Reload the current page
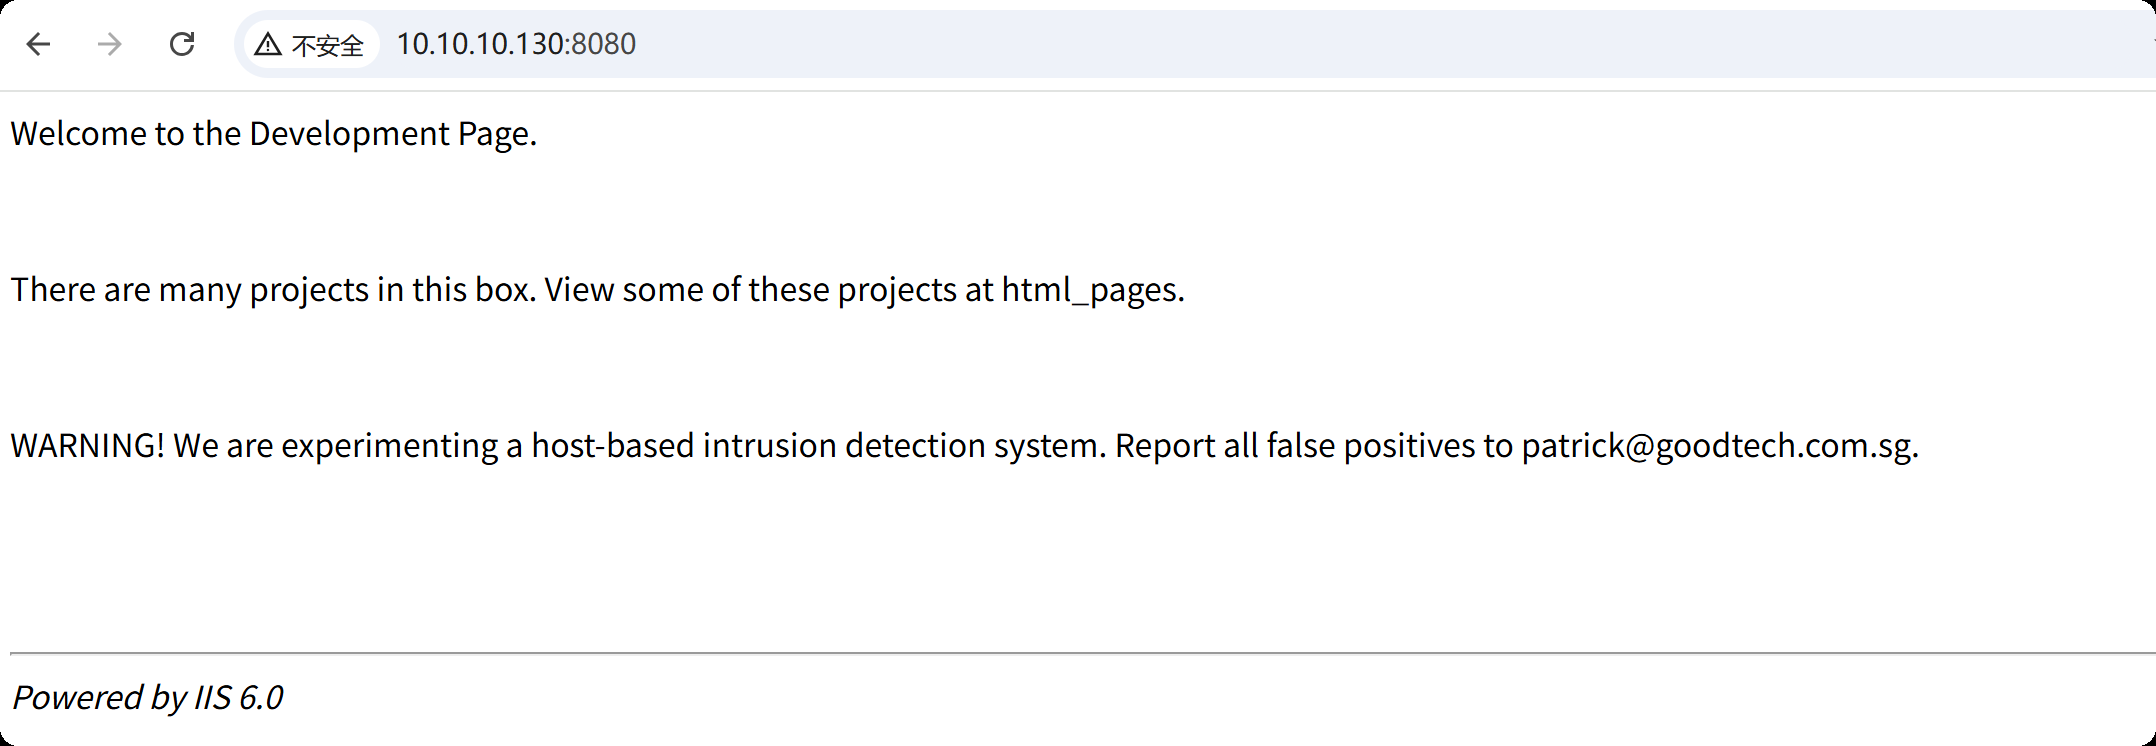 [x=182, y=44]
